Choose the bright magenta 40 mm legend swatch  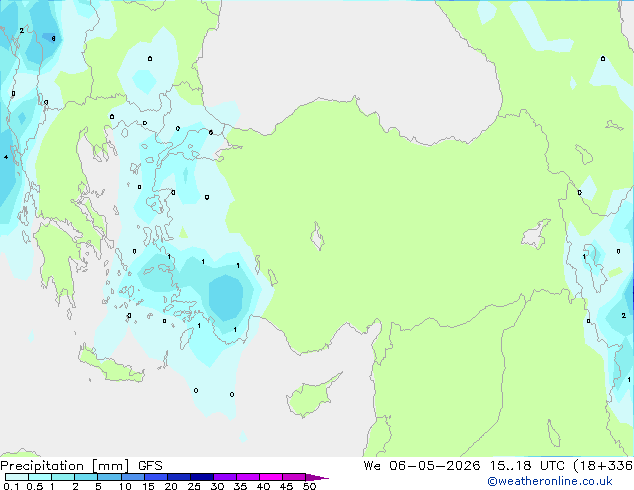tap(271, 477)
